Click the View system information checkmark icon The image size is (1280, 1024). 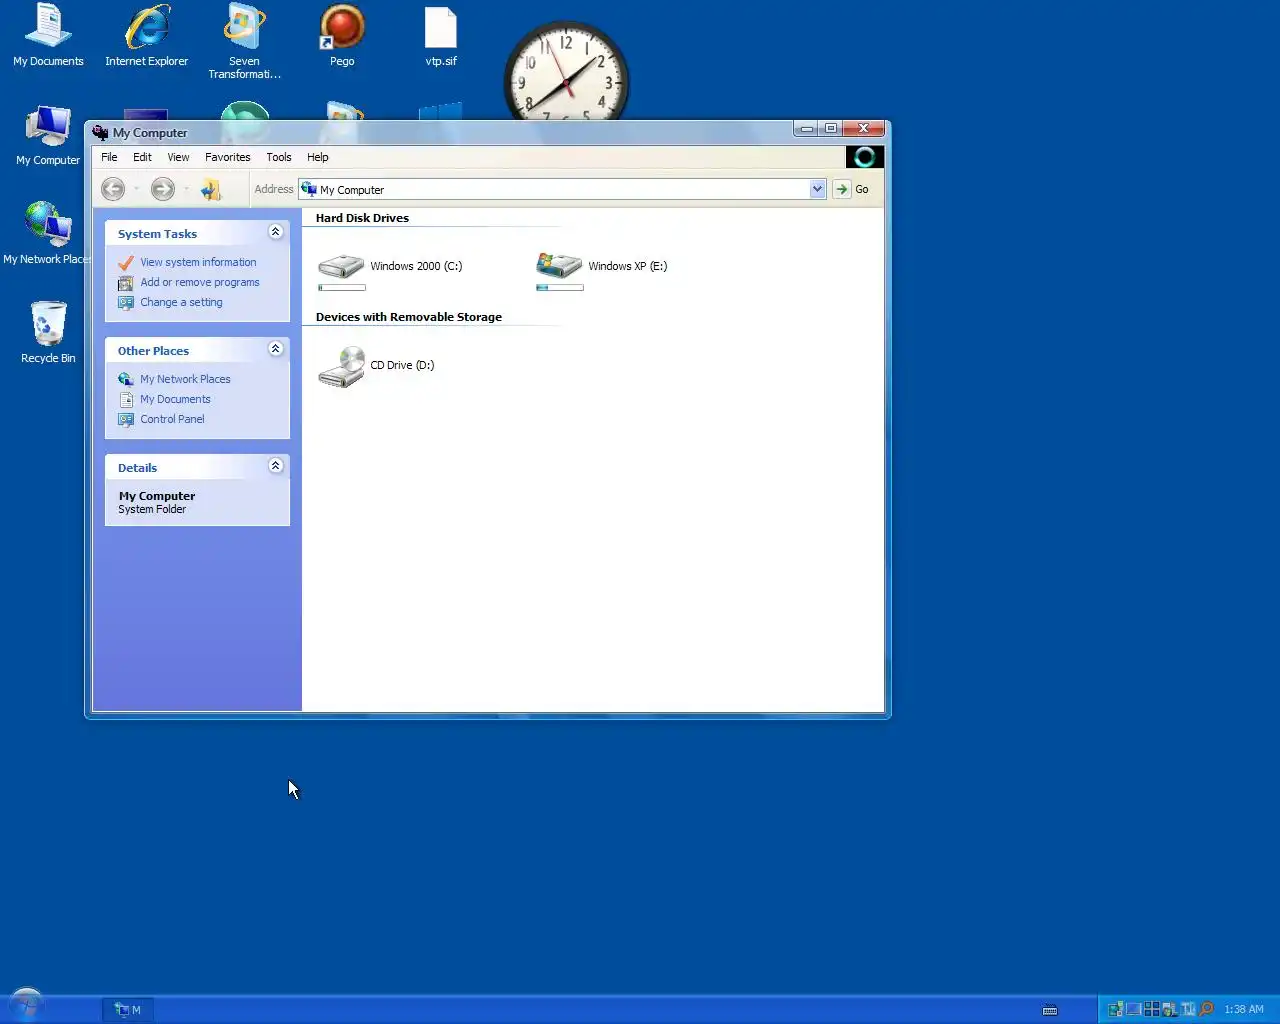point(126,263)
